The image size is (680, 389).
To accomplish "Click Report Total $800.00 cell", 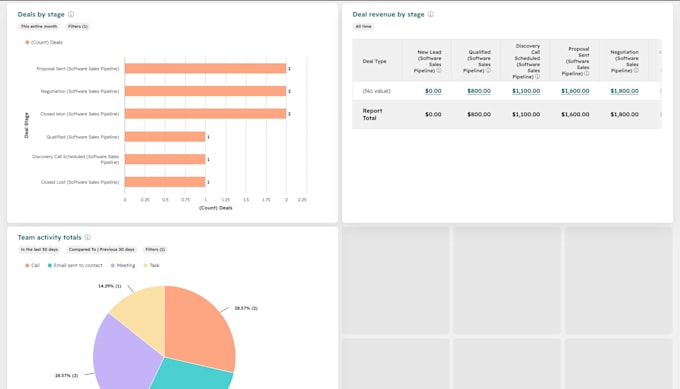I will 479,114.
